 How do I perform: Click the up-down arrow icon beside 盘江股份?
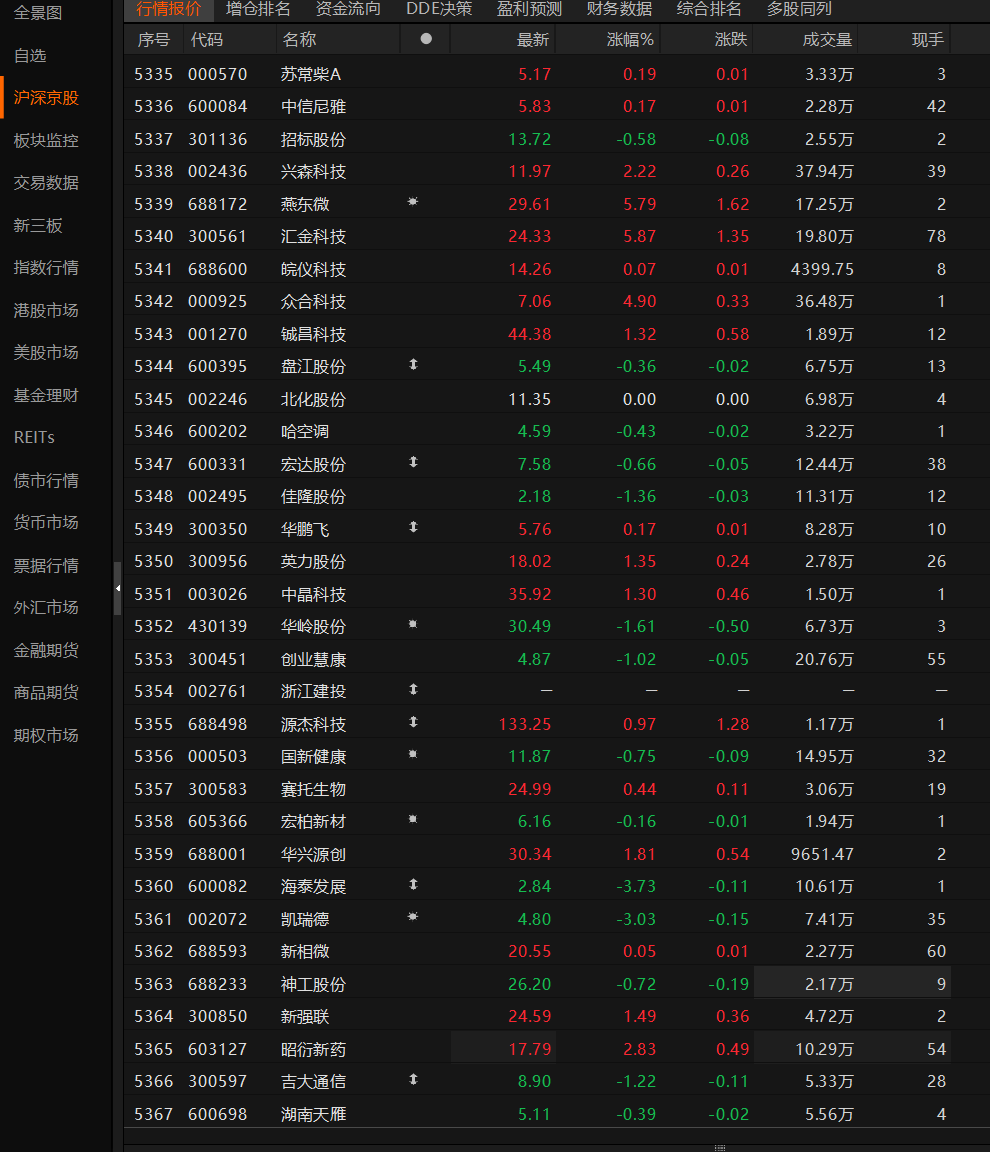[413, 364]
